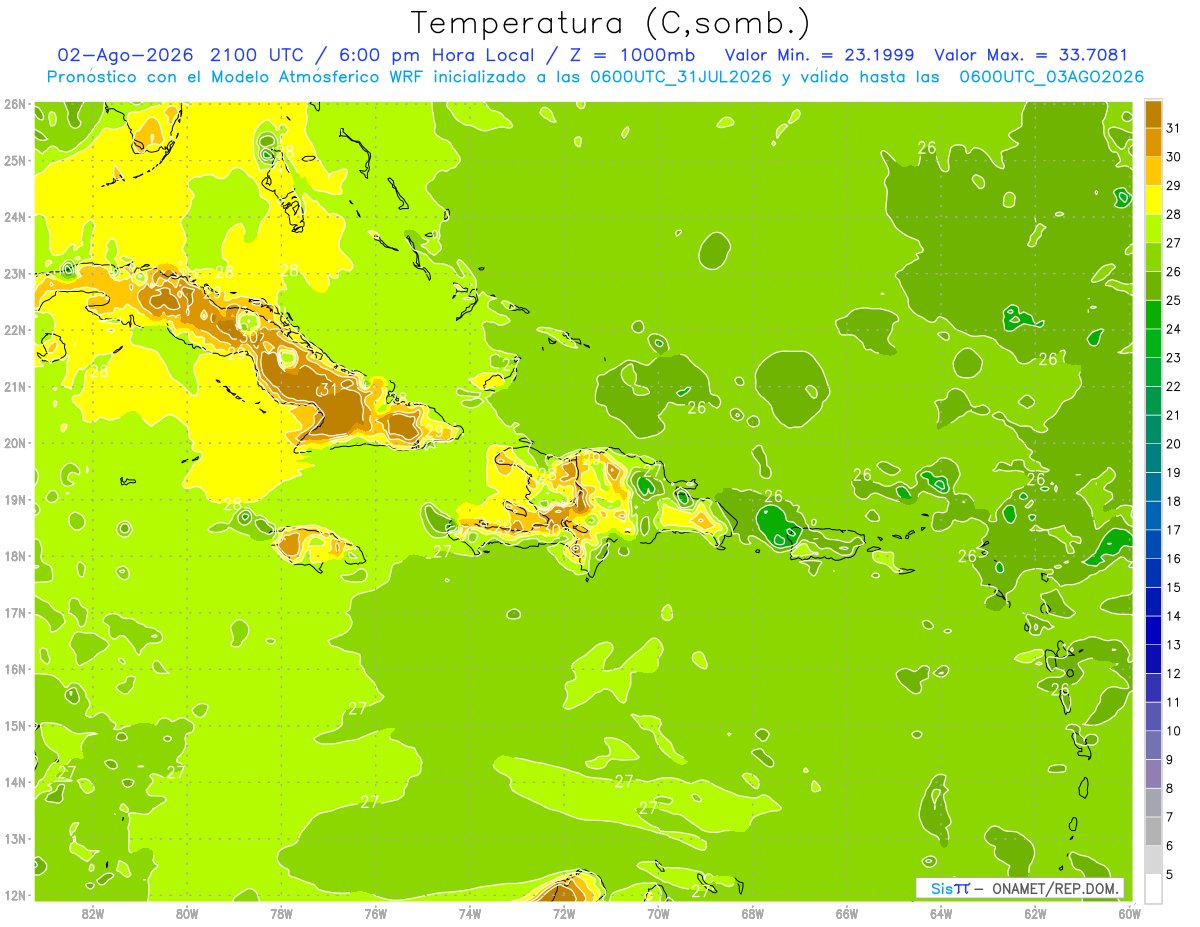Image resolution: width=1200 pixels, height=927 pixels.
Task: Click the brown legend swatch above 31
Action: pyautogui.click(x=1153, y=114)
